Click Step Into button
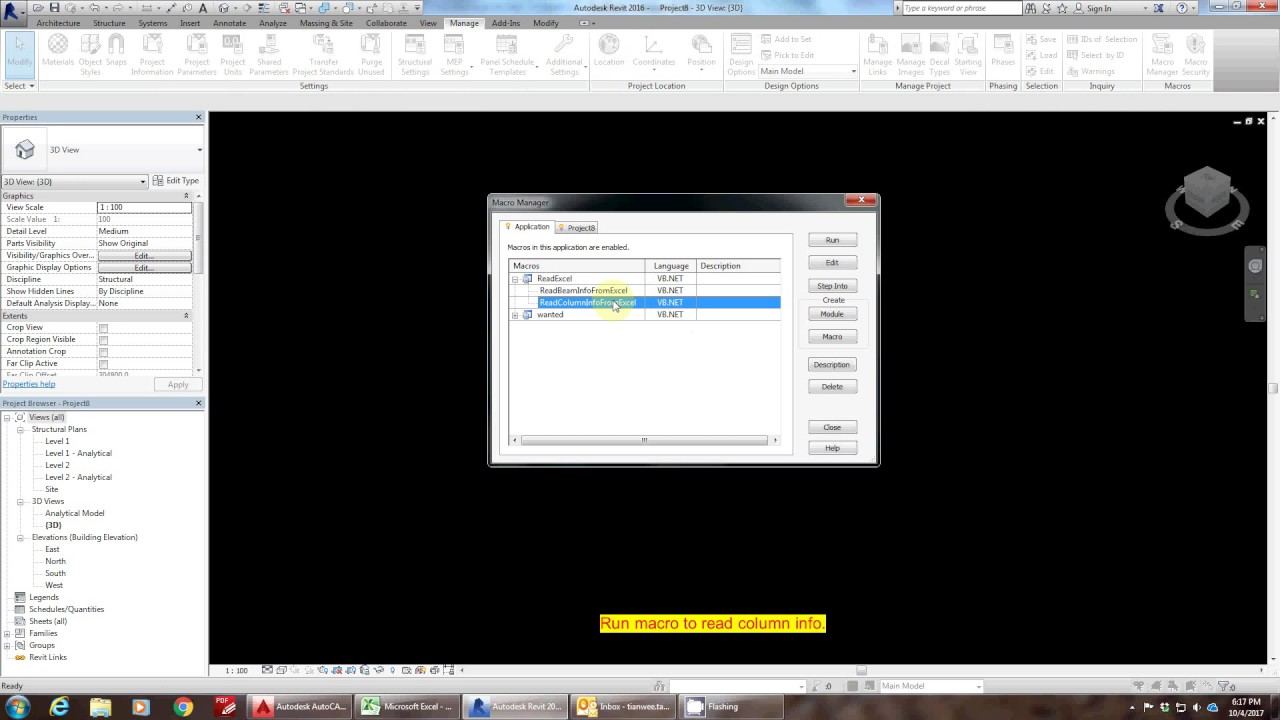The image size is (1280, 720). click(x=832, y=286)
